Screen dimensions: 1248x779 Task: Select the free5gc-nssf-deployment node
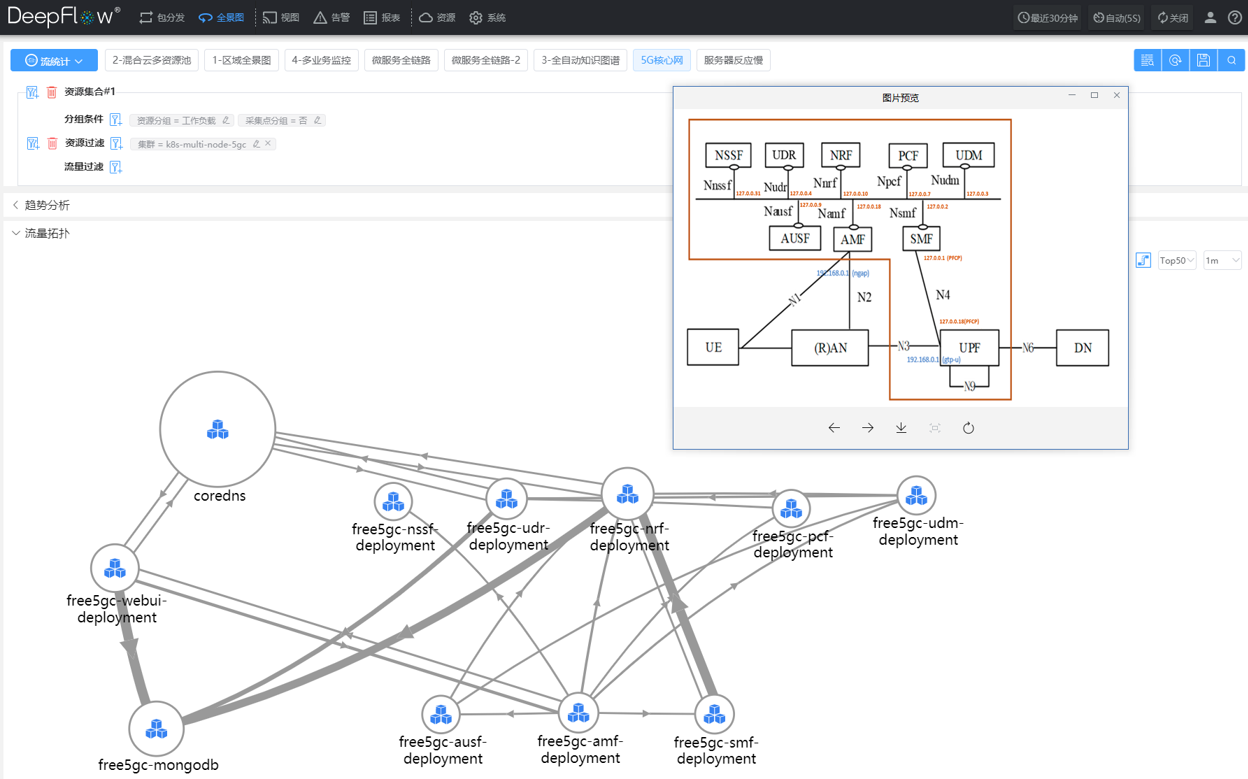click(394, 501)
